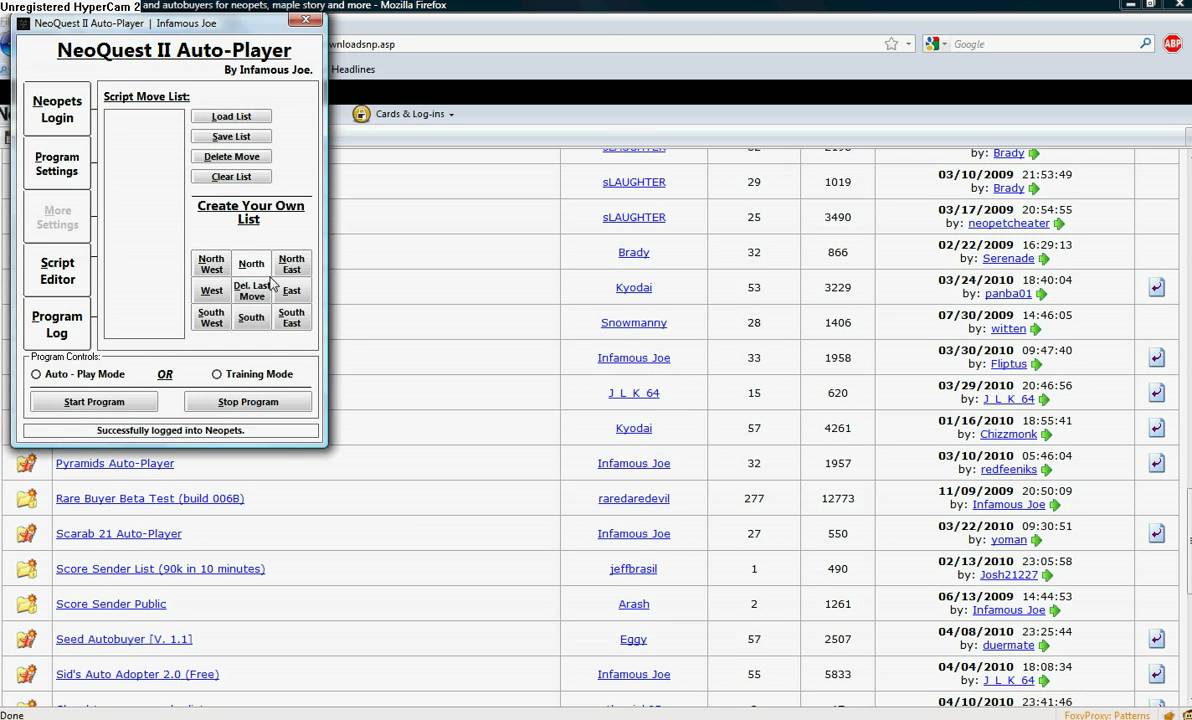Click the search magnifier icon
Screen dimensions: 1192x720
coord(1146,43)
